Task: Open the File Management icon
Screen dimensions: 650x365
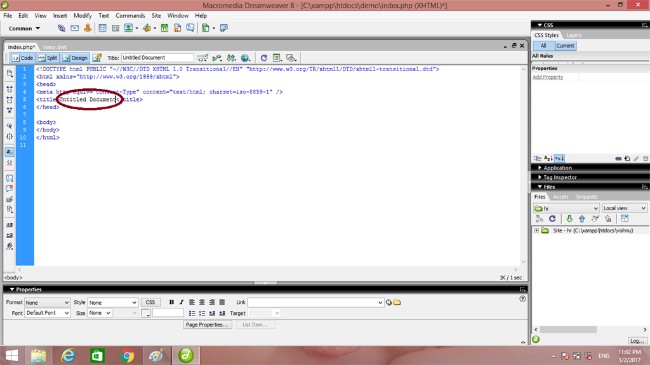Action: (x=231, y=58)
